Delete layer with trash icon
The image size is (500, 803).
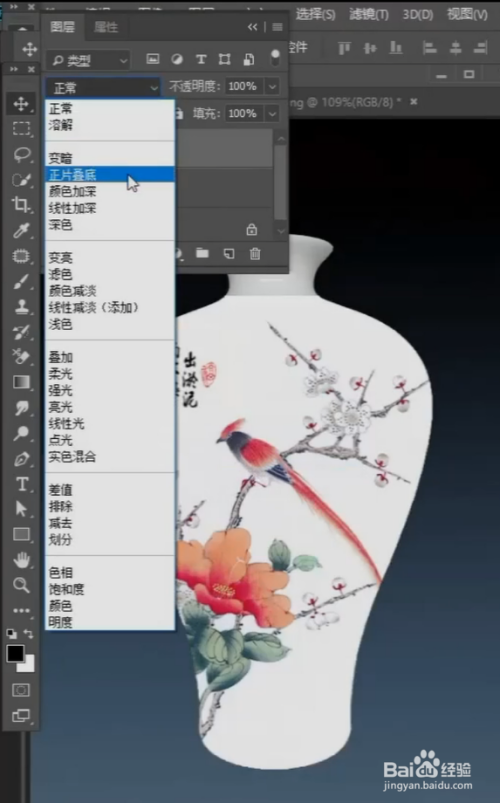[255, 253]
